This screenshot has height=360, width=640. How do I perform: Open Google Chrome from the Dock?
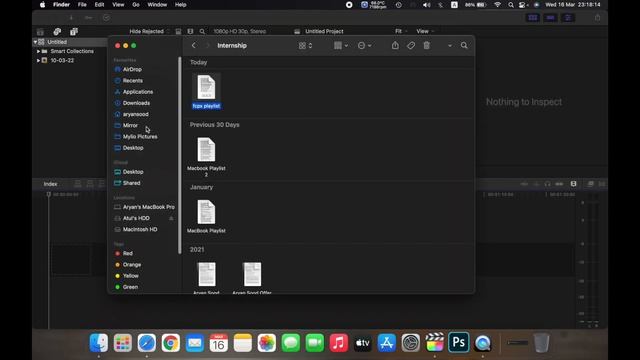171,342
